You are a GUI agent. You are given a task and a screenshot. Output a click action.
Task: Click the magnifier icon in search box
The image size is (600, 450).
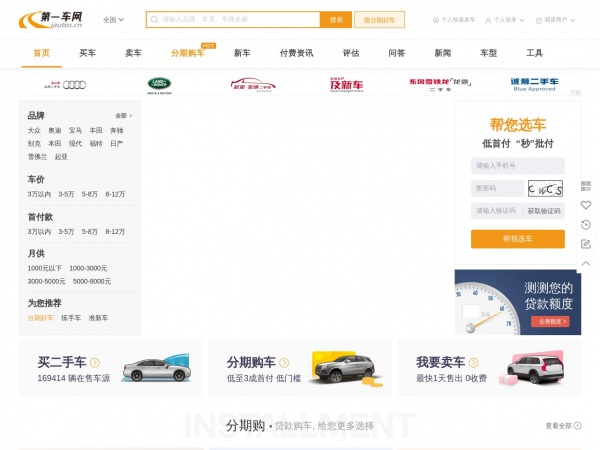point(155,20)
